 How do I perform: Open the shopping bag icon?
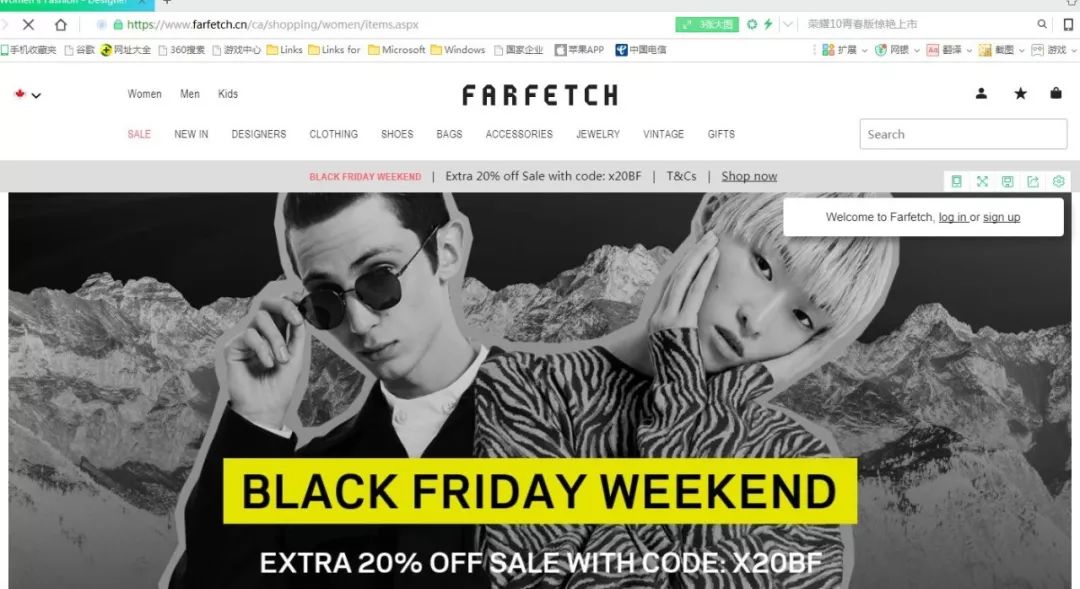[x=1055, y=93]
